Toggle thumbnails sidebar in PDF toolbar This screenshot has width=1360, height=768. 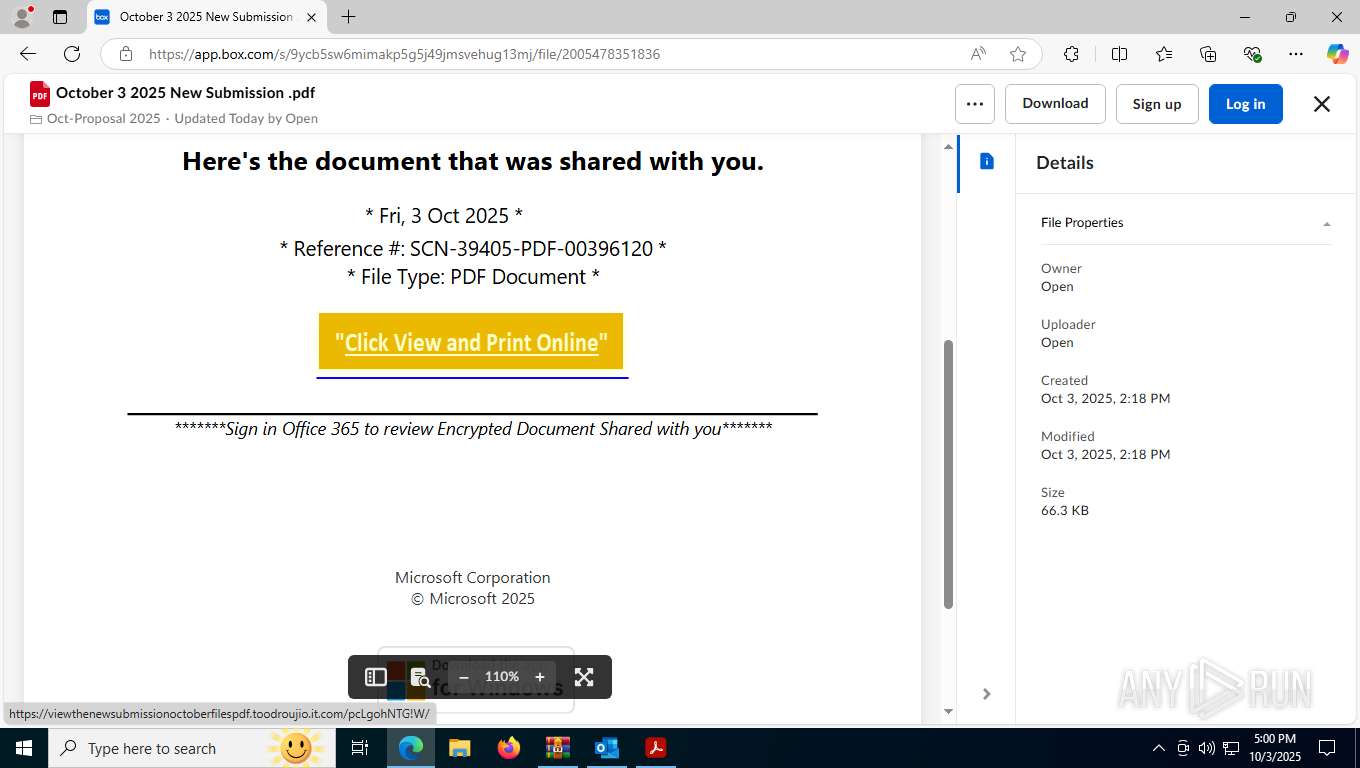tap(376, 677)
